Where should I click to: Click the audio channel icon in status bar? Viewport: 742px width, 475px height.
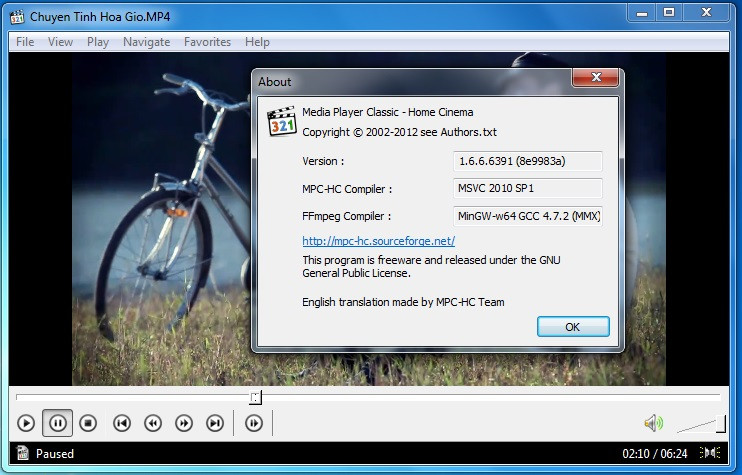click(x=709, y=453)
